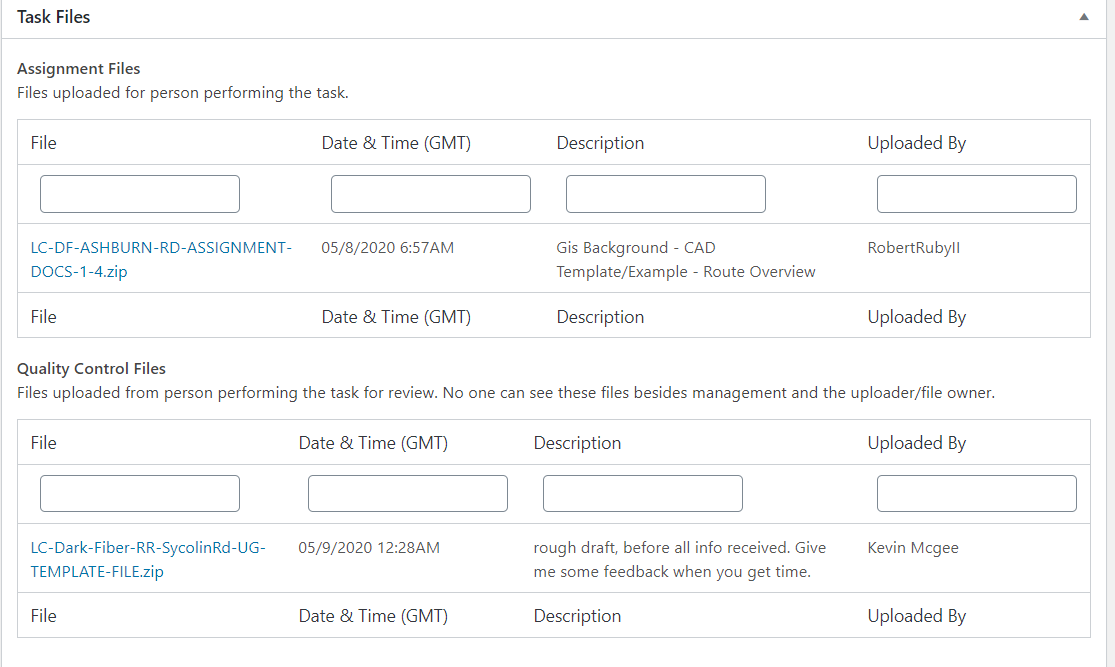Sort Quality Control Files by top Description header
Image resolution: width=1115 pixels, height=667 pixels.
[577, 443]
